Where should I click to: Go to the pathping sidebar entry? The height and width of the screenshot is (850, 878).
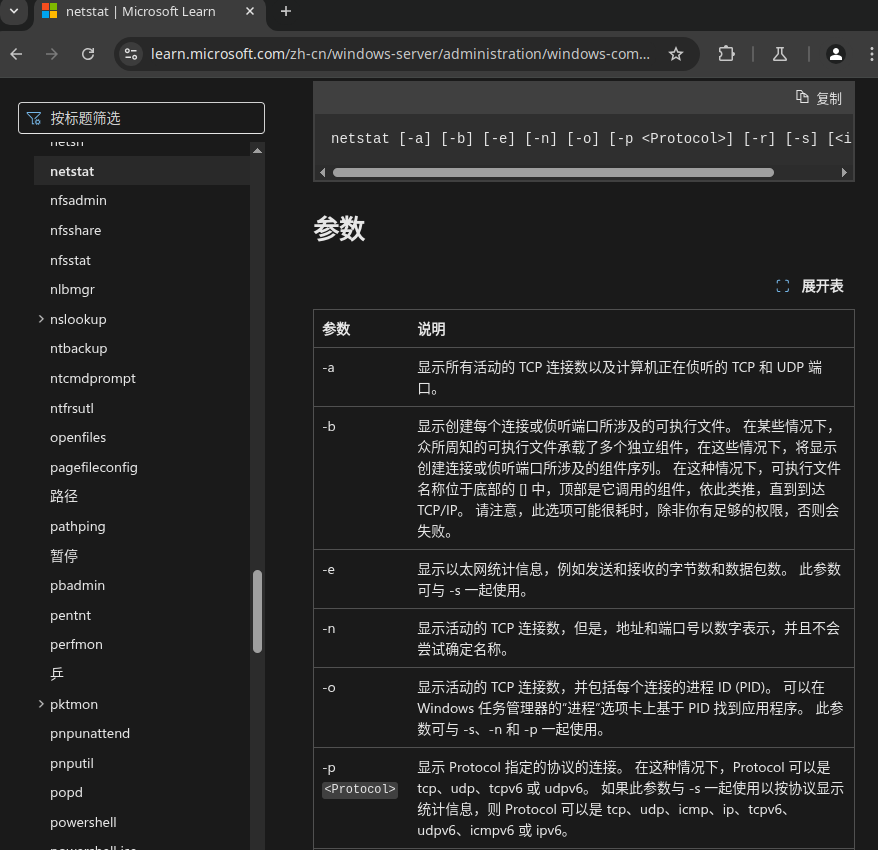[77, 526]
